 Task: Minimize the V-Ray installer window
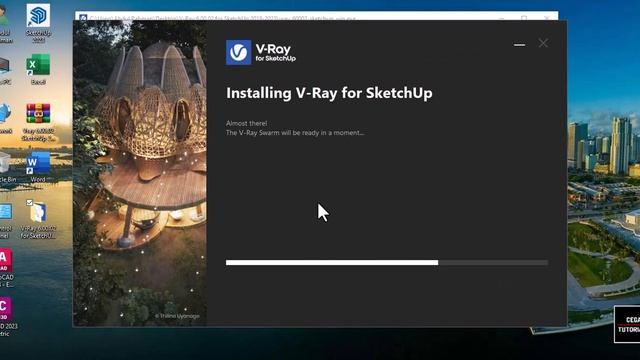point(519,44)
